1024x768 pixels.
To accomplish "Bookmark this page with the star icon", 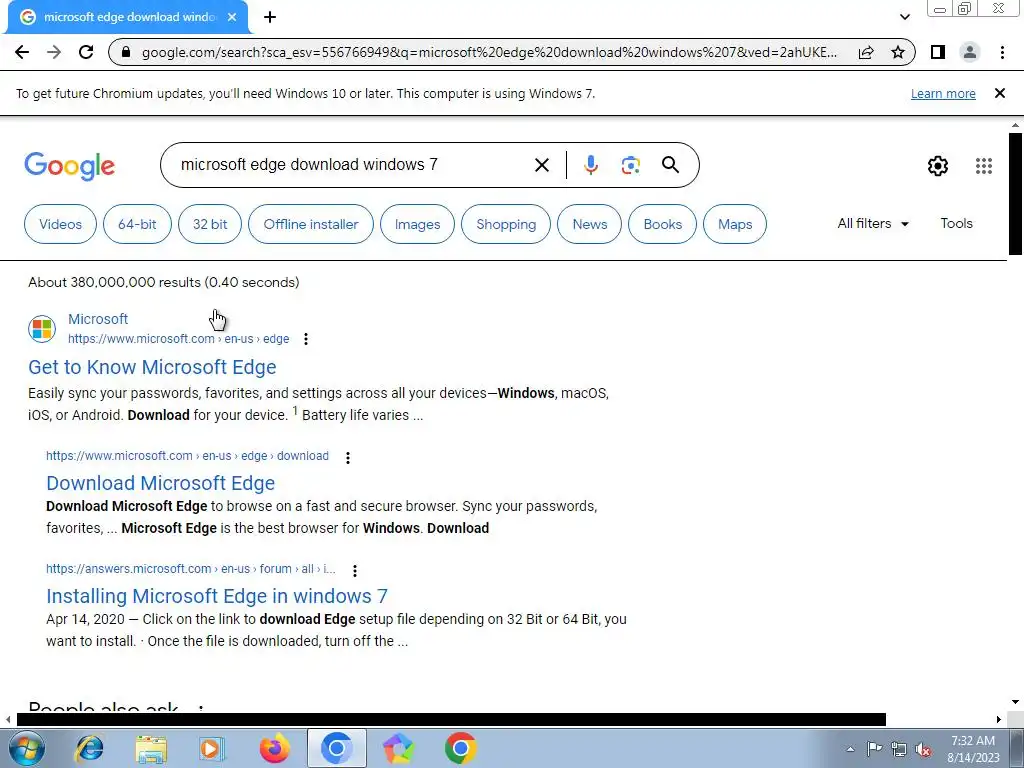I will pos(898,52).
